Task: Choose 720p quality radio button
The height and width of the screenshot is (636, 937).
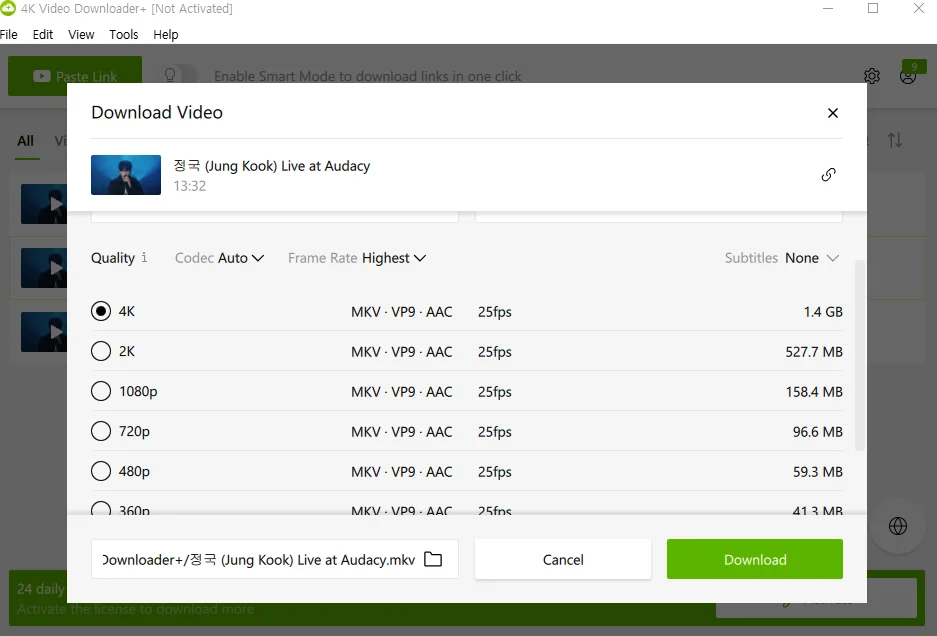Action: point(101,431)
